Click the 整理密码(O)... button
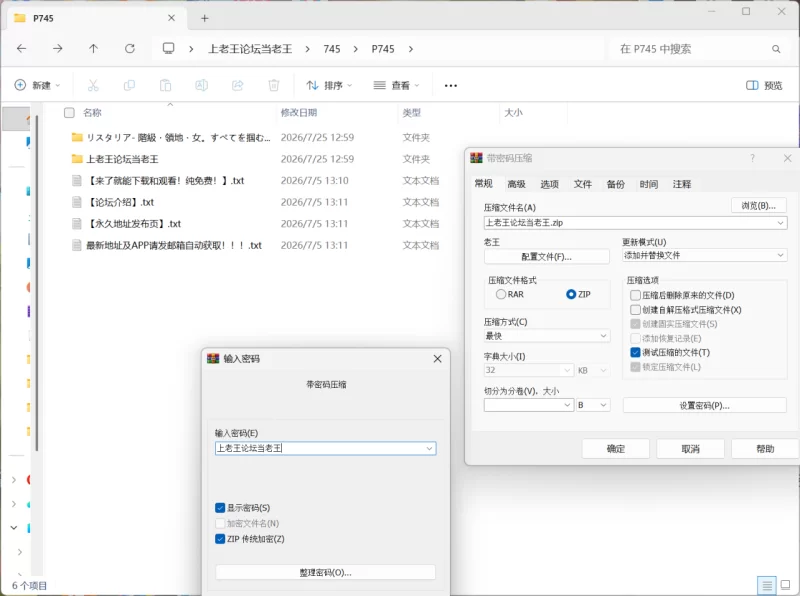 pyautogui.click(x=326, y=573)
